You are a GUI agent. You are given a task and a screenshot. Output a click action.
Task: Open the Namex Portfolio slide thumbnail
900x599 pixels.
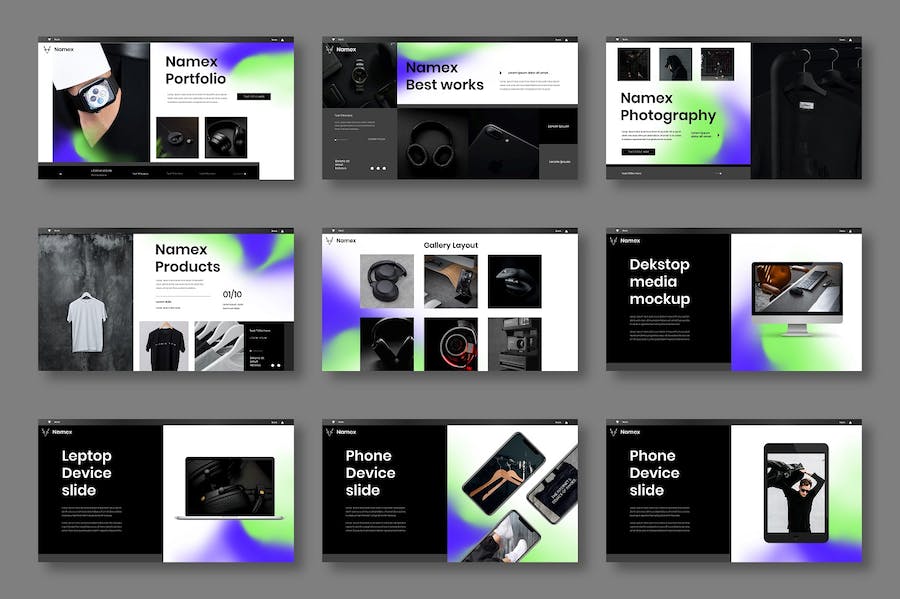(166, 110)
